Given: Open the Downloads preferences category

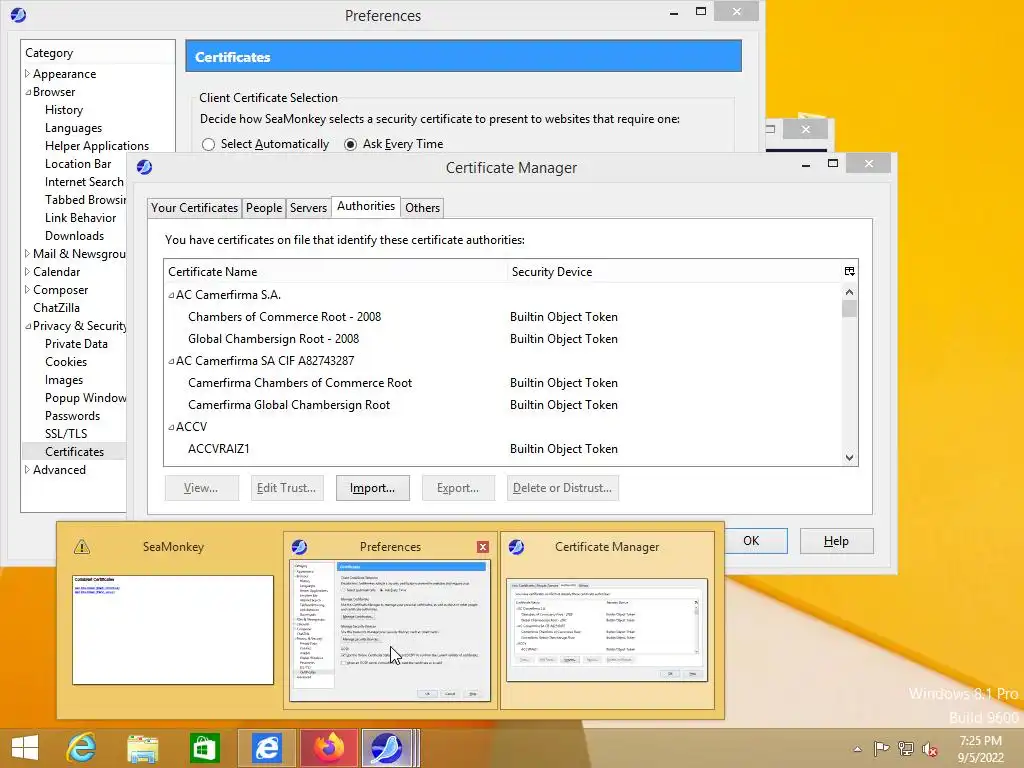Looking at the screenshot, I should (x=74, y=236).
